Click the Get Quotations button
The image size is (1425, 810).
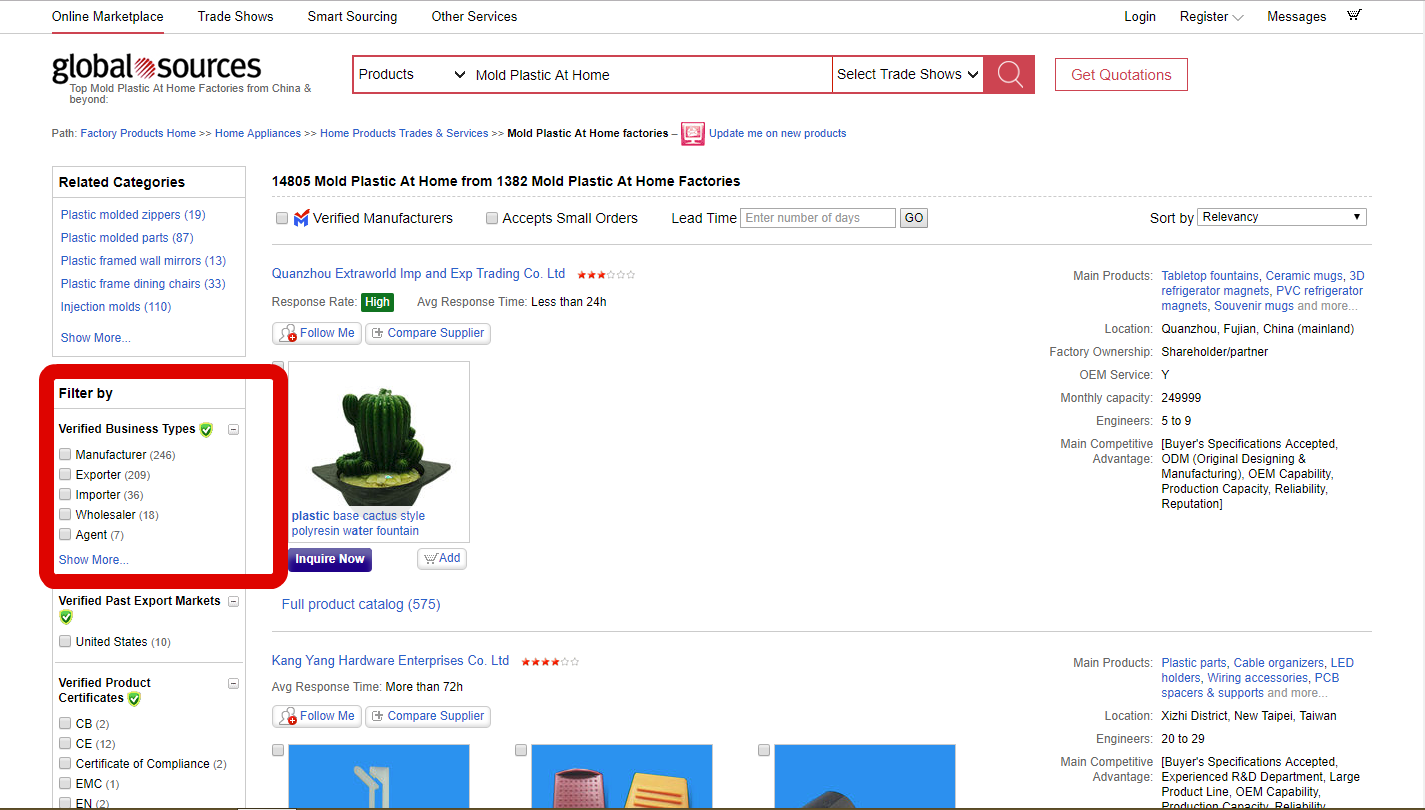pyautogui.click(x=1121, y=75)
